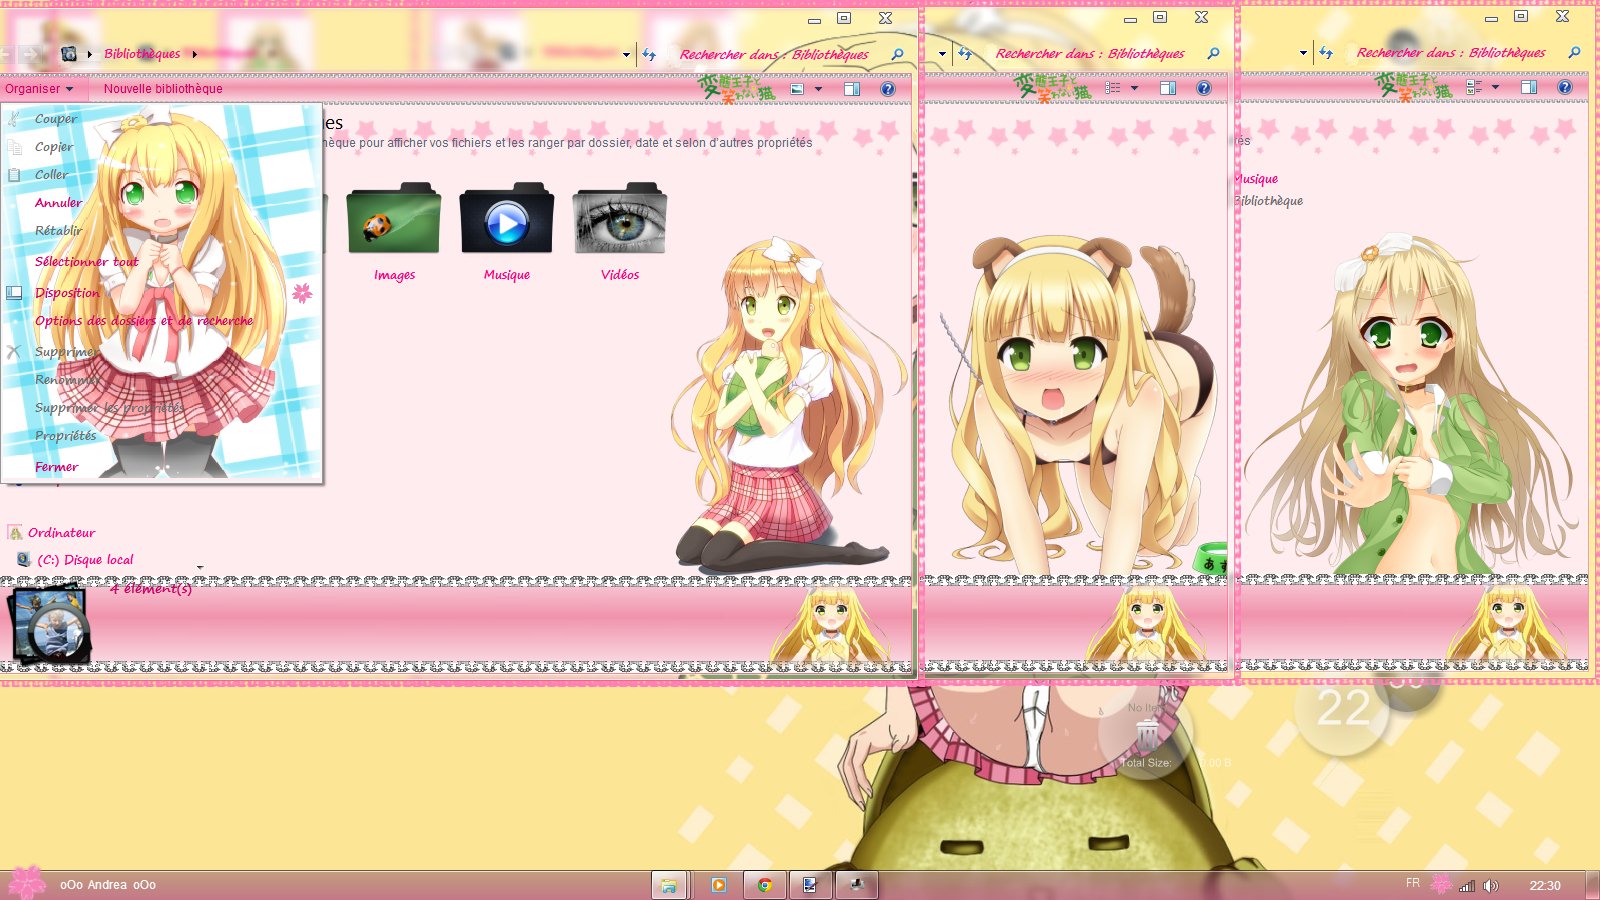
Task: Refresh the left Bibliothèques window
Action: 649,54
